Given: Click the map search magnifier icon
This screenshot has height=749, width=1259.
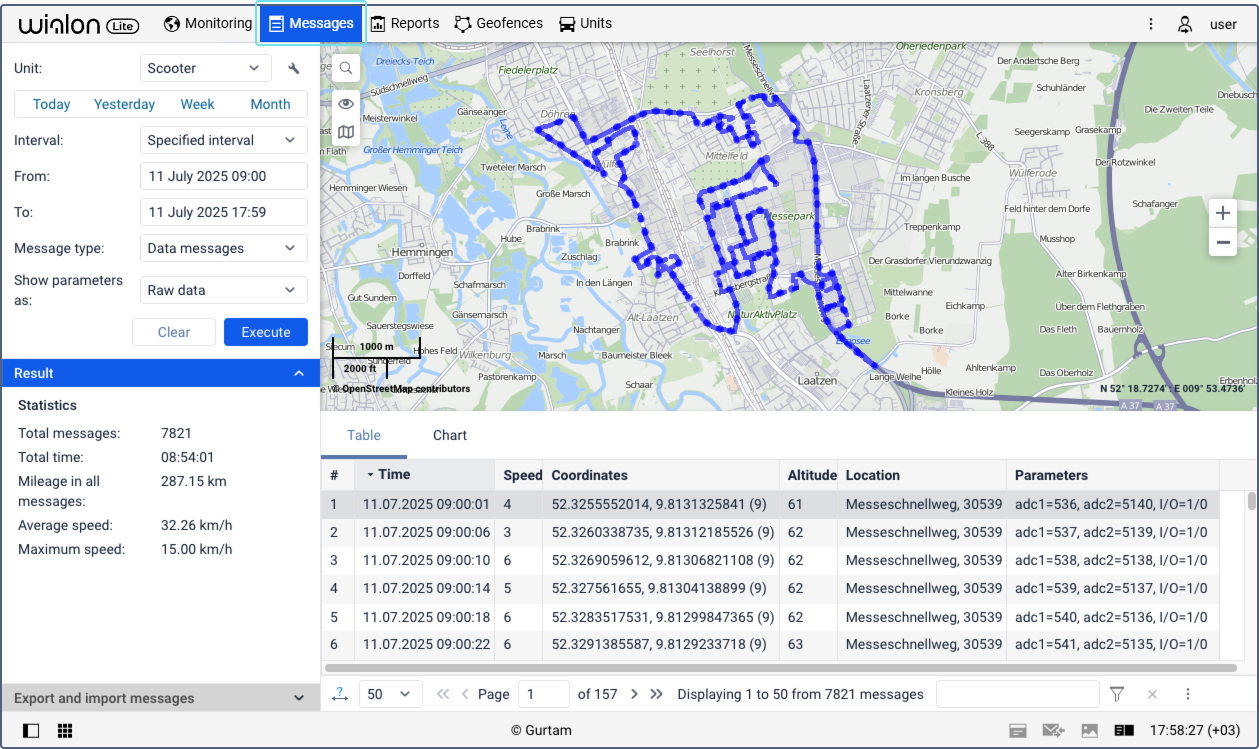Looking at the screenshot, I should [346, 68].
